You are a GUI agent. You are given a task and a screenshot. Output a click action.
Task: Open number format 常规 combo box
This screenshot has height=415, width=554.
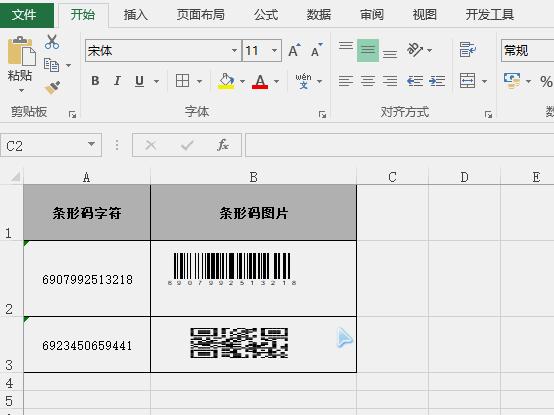(527, 51)
